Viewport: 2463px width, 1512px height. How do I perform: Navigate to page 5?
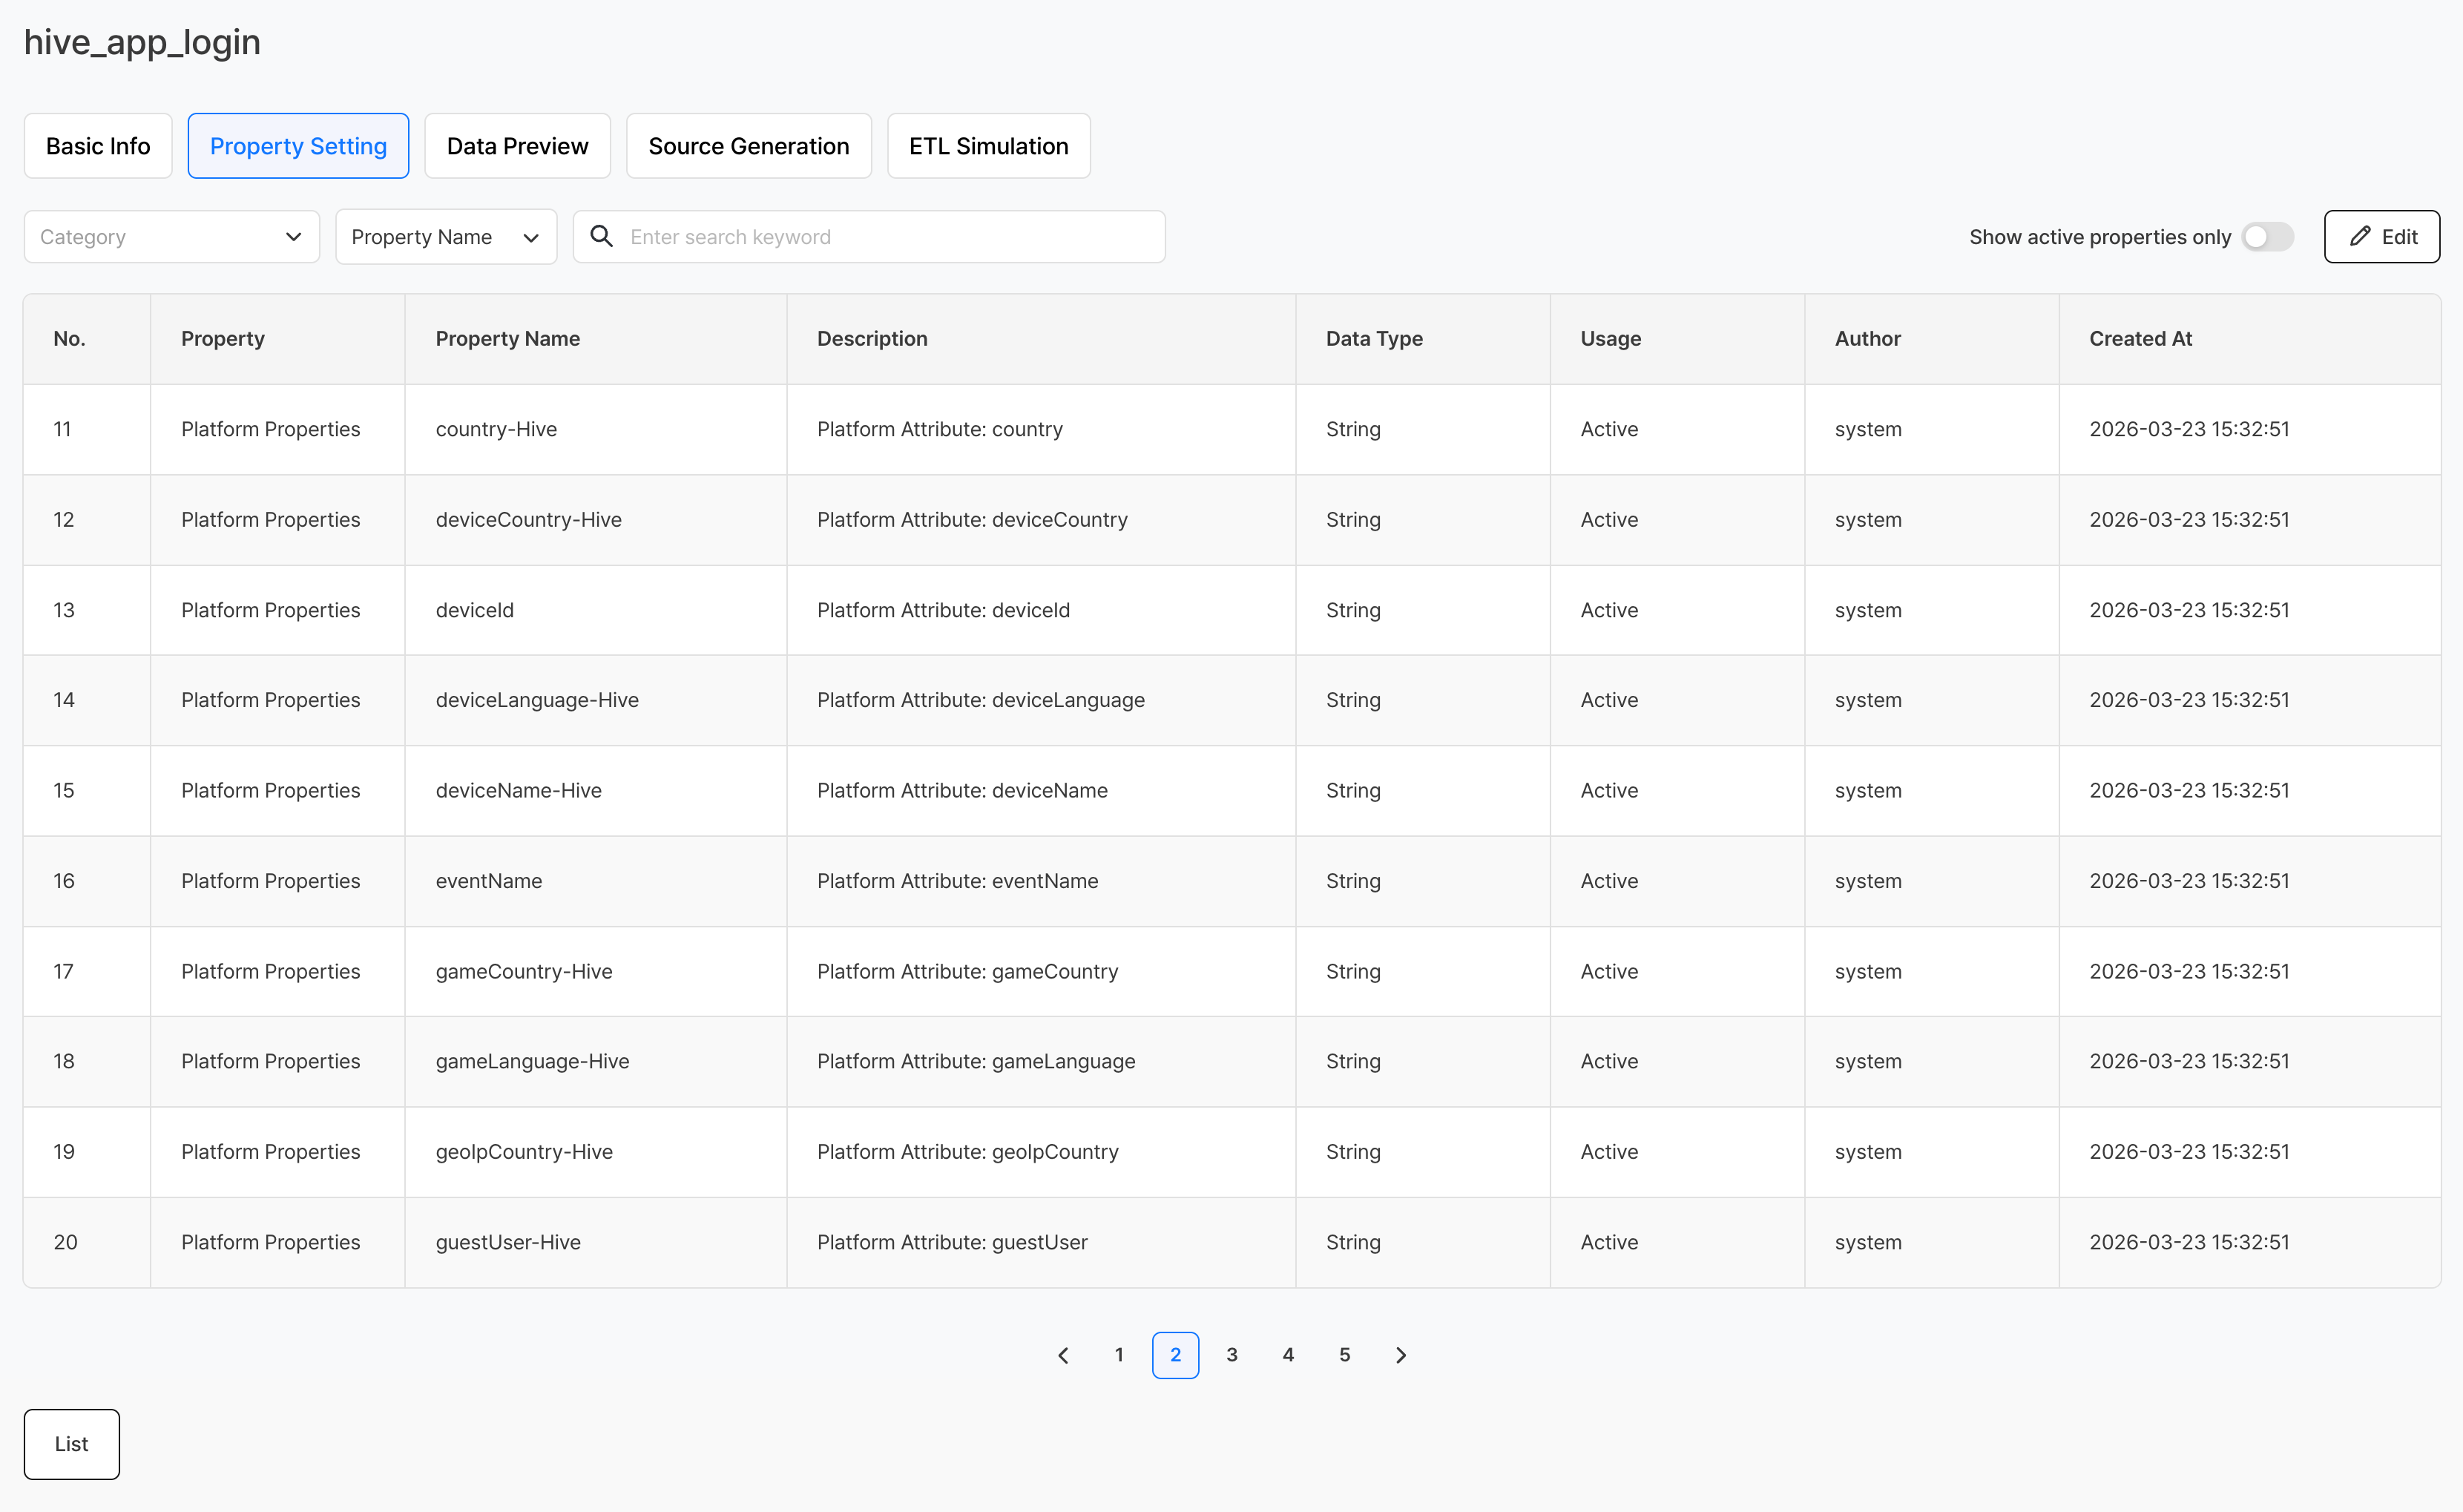(1344, 1355)
